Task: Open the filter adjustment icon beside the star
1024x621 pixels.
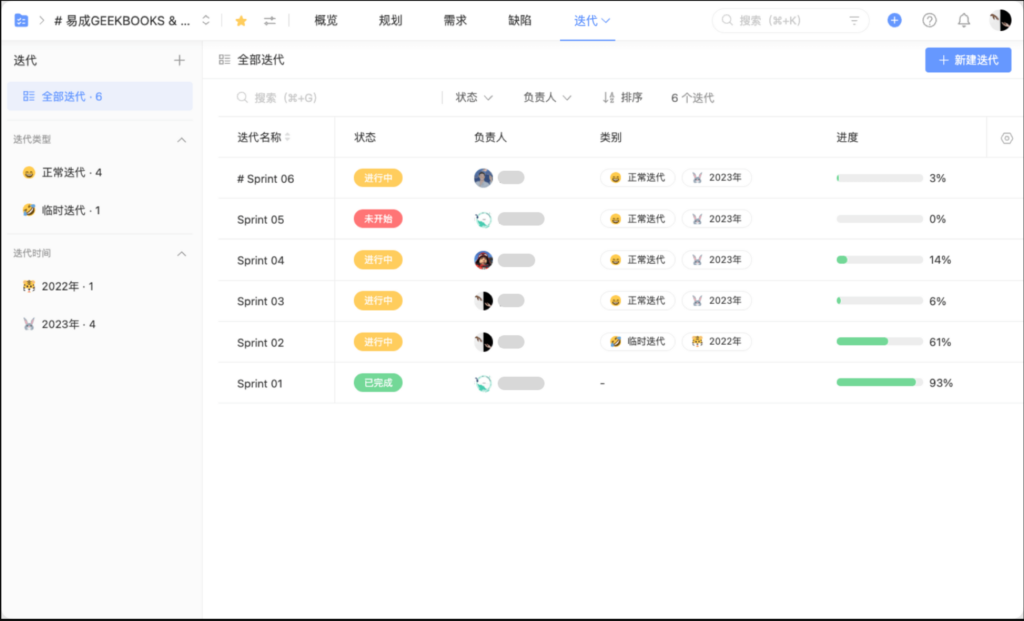Action: [268, 18]
